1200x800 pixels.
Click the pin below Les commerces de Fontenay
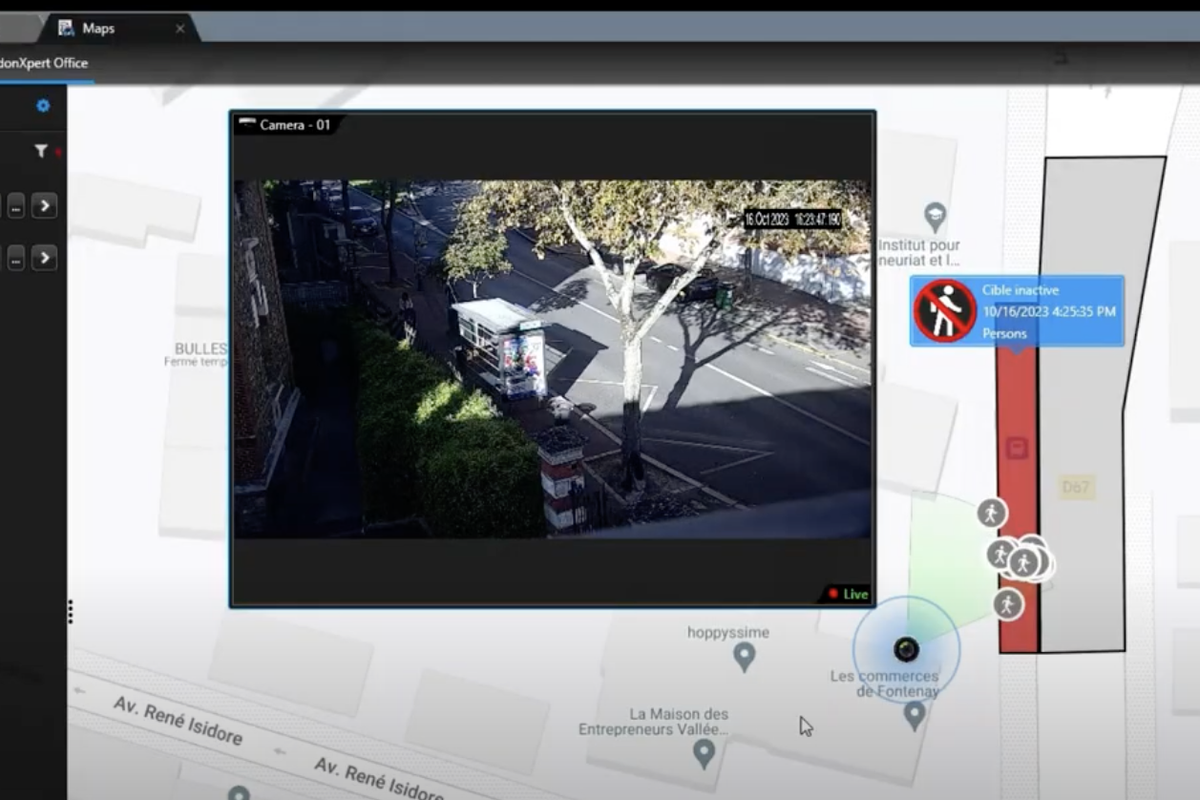point(914,715)
